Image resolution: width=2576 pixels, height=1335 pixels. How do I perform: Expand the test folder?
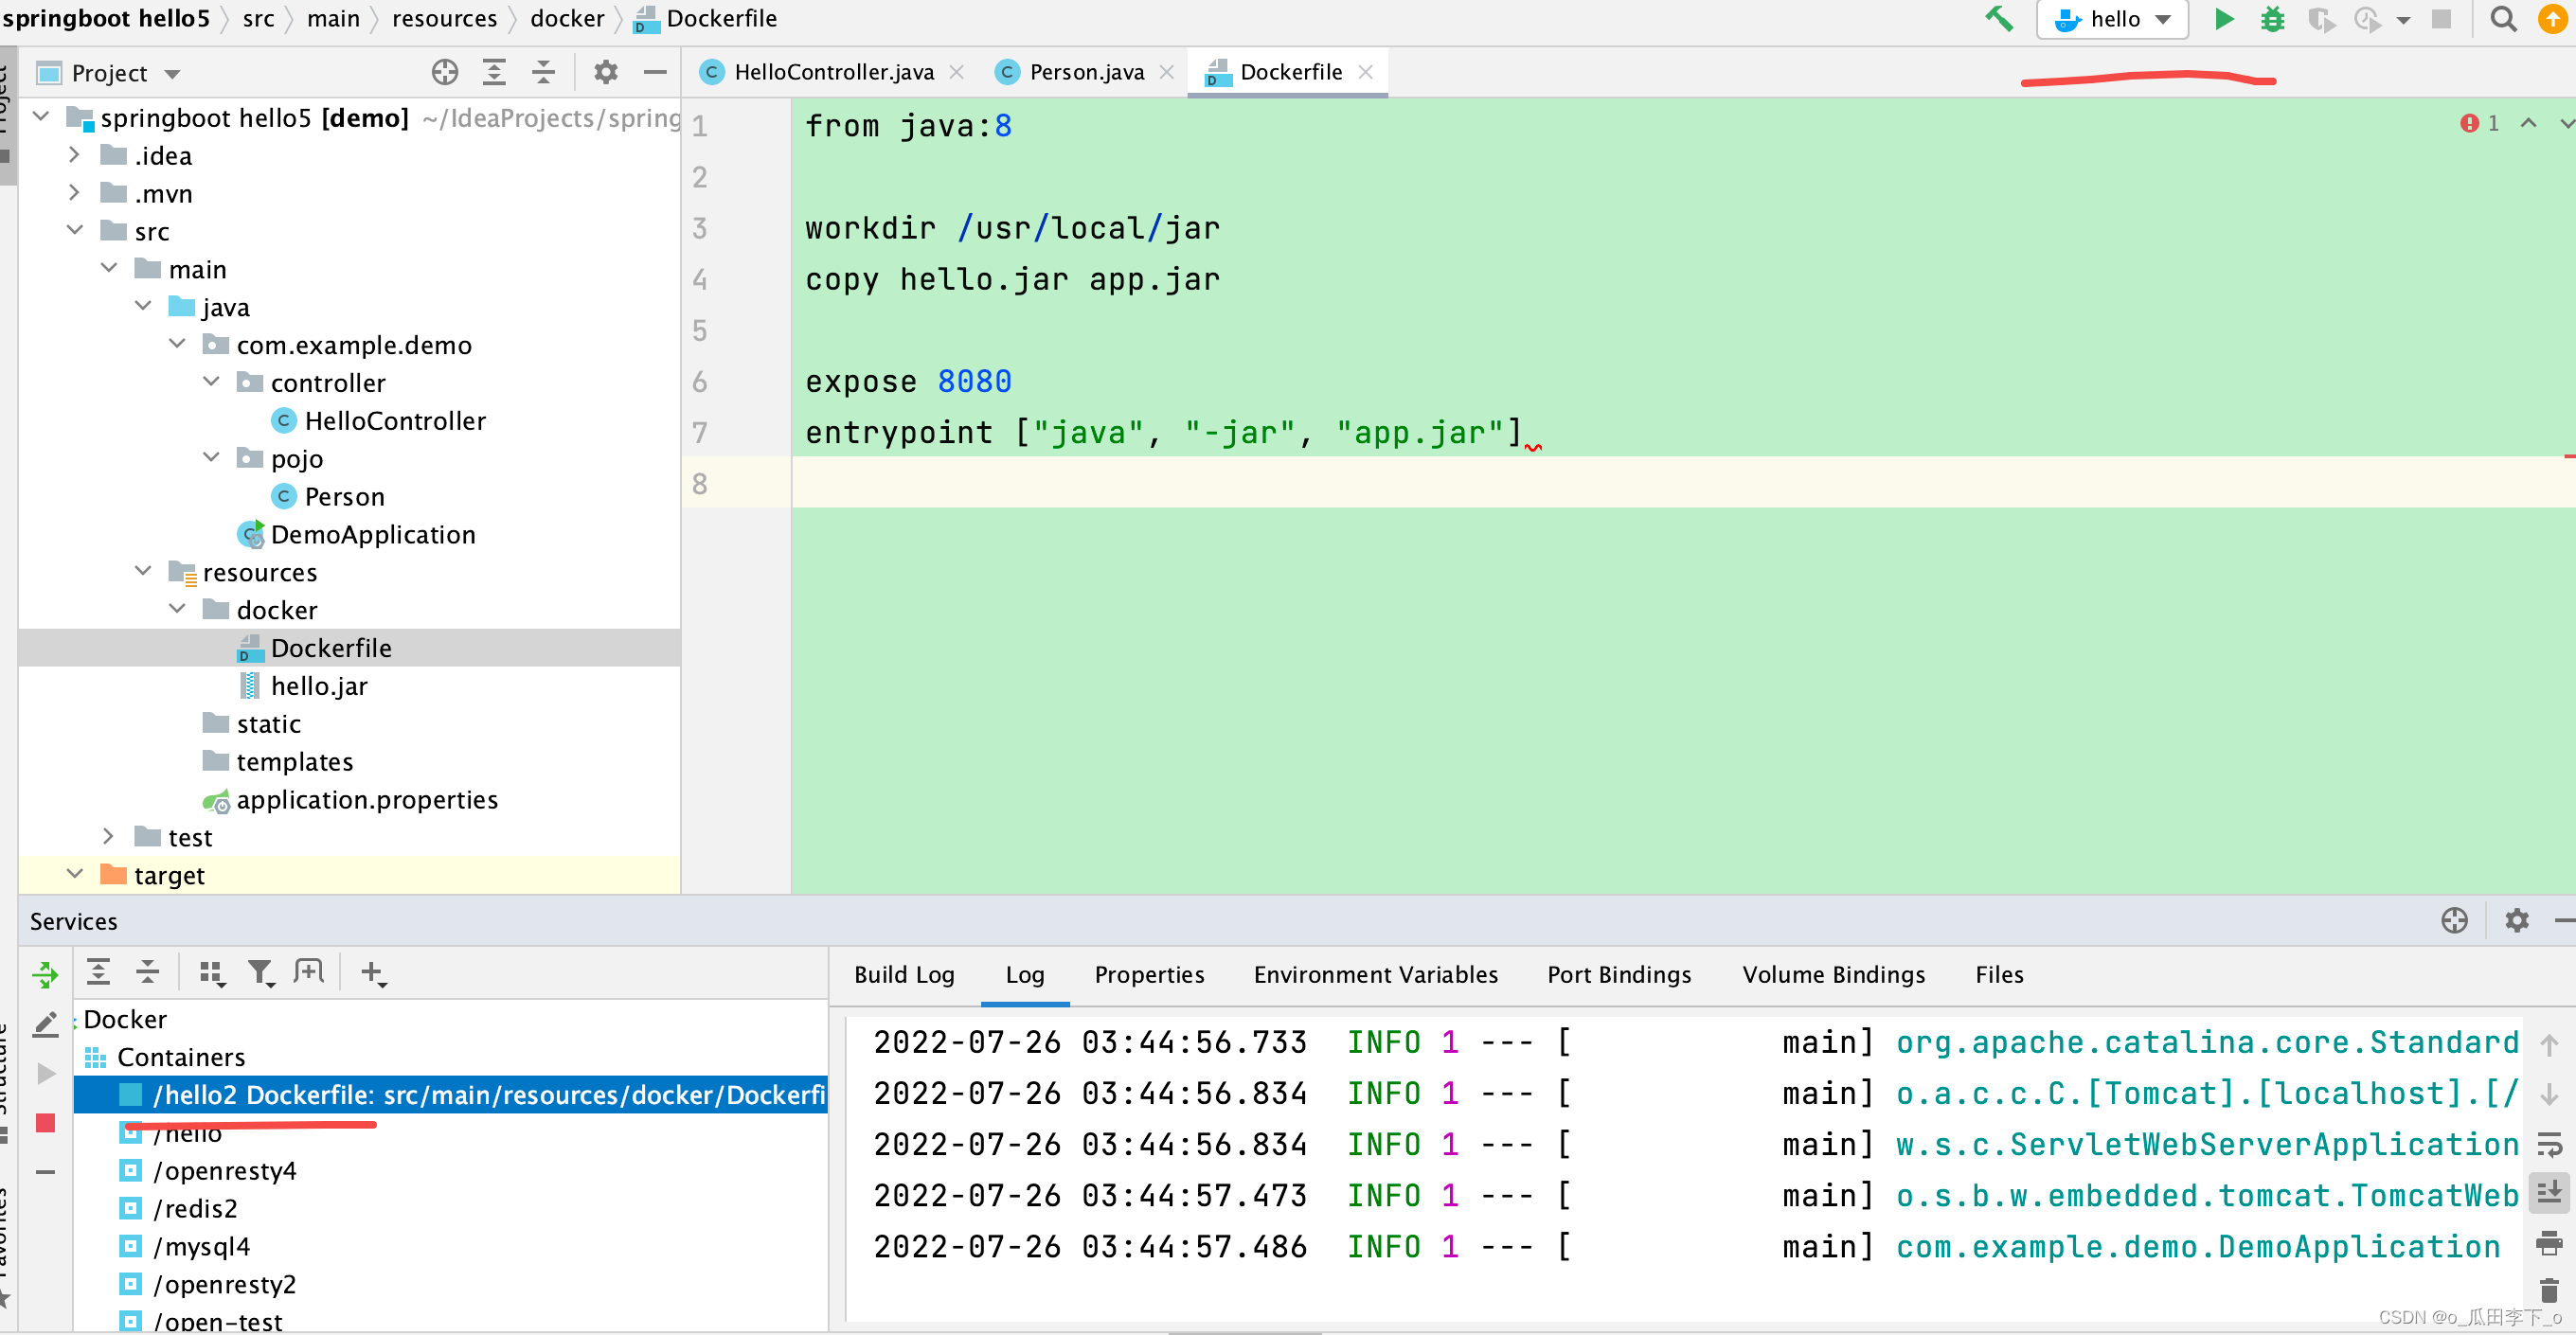coord(108,836)
